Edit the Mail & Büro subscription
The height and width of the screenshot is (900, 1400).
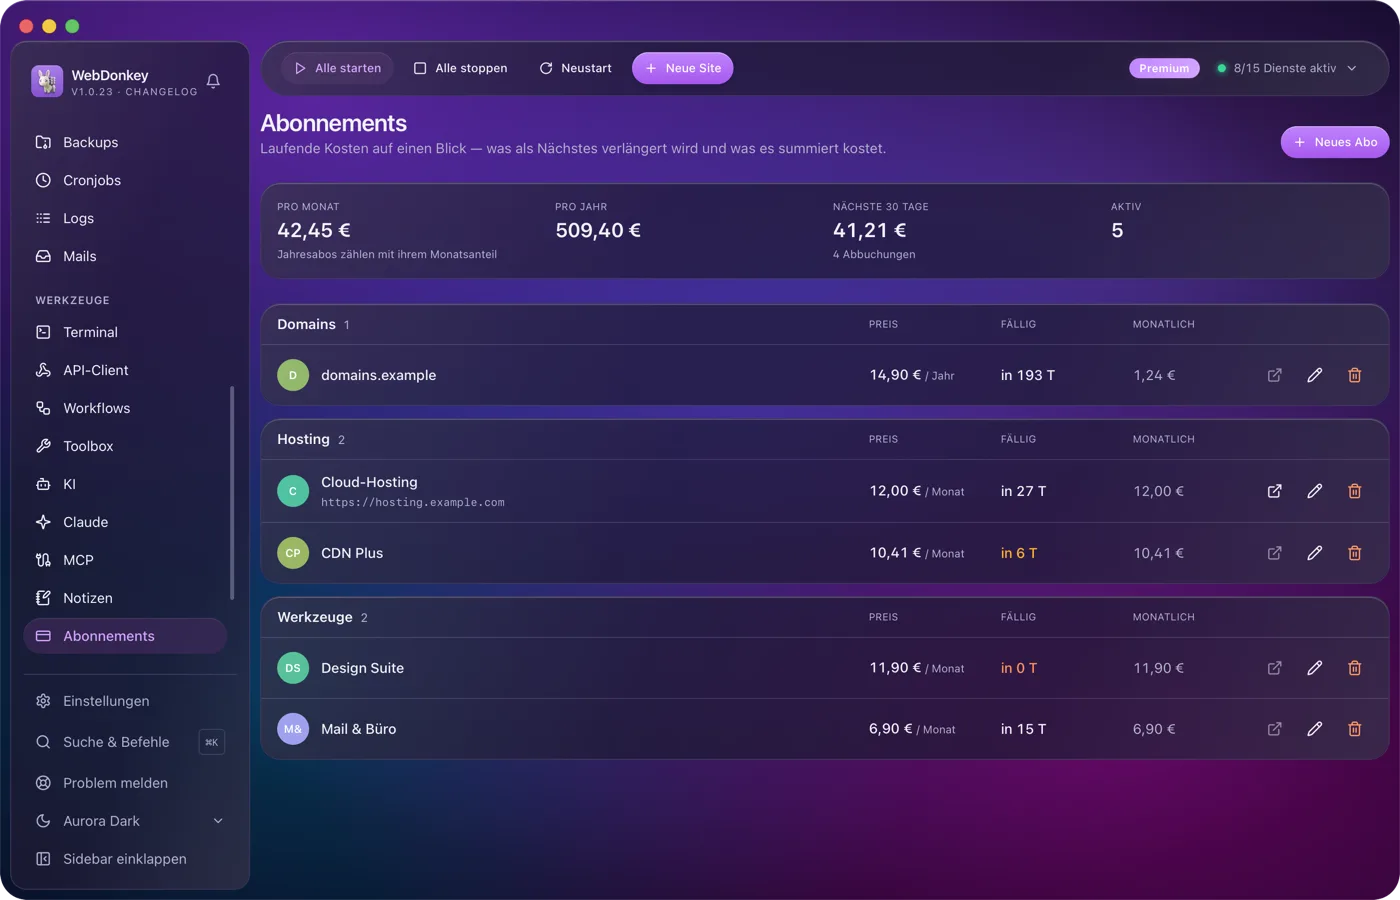(x=1315, y=729)
